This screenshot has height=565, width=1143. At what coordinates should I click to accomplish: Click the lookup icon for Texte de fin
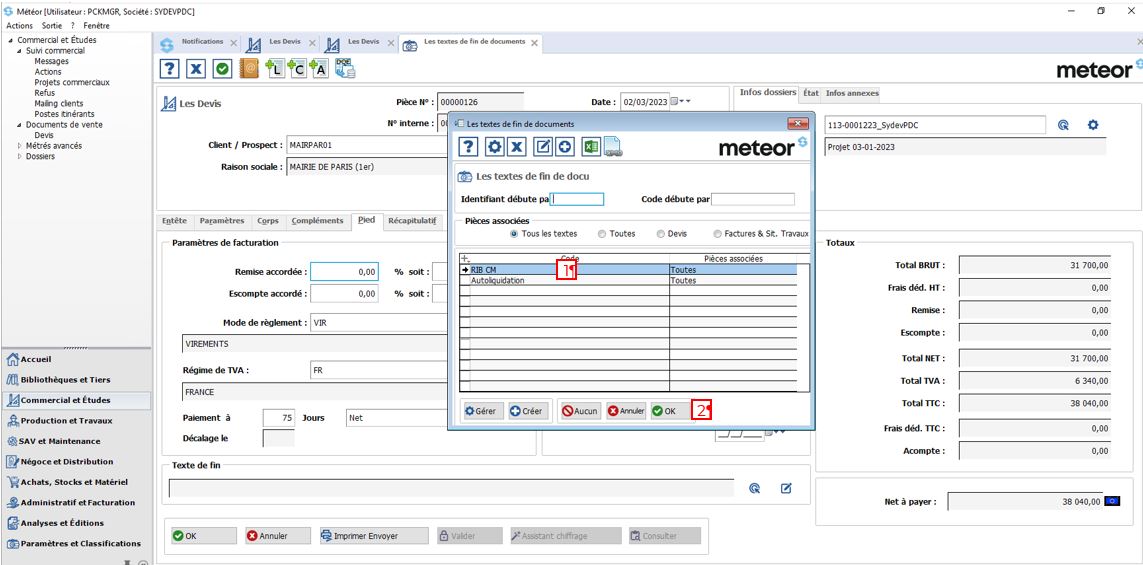pos(754,488)
